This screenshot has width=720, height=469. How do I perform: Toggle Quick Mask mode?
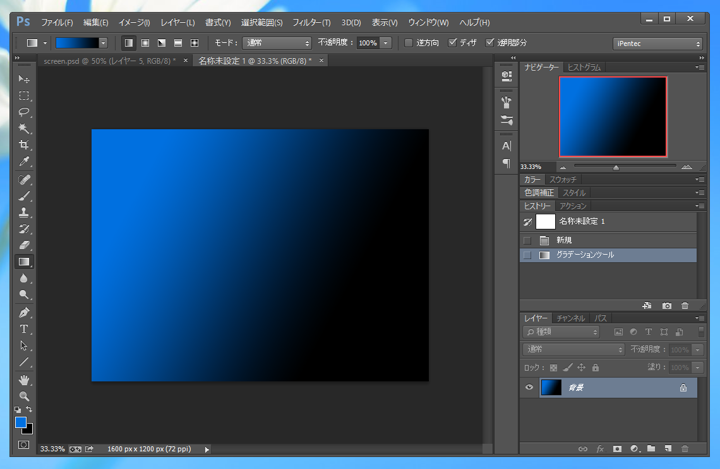click(23, 445)
